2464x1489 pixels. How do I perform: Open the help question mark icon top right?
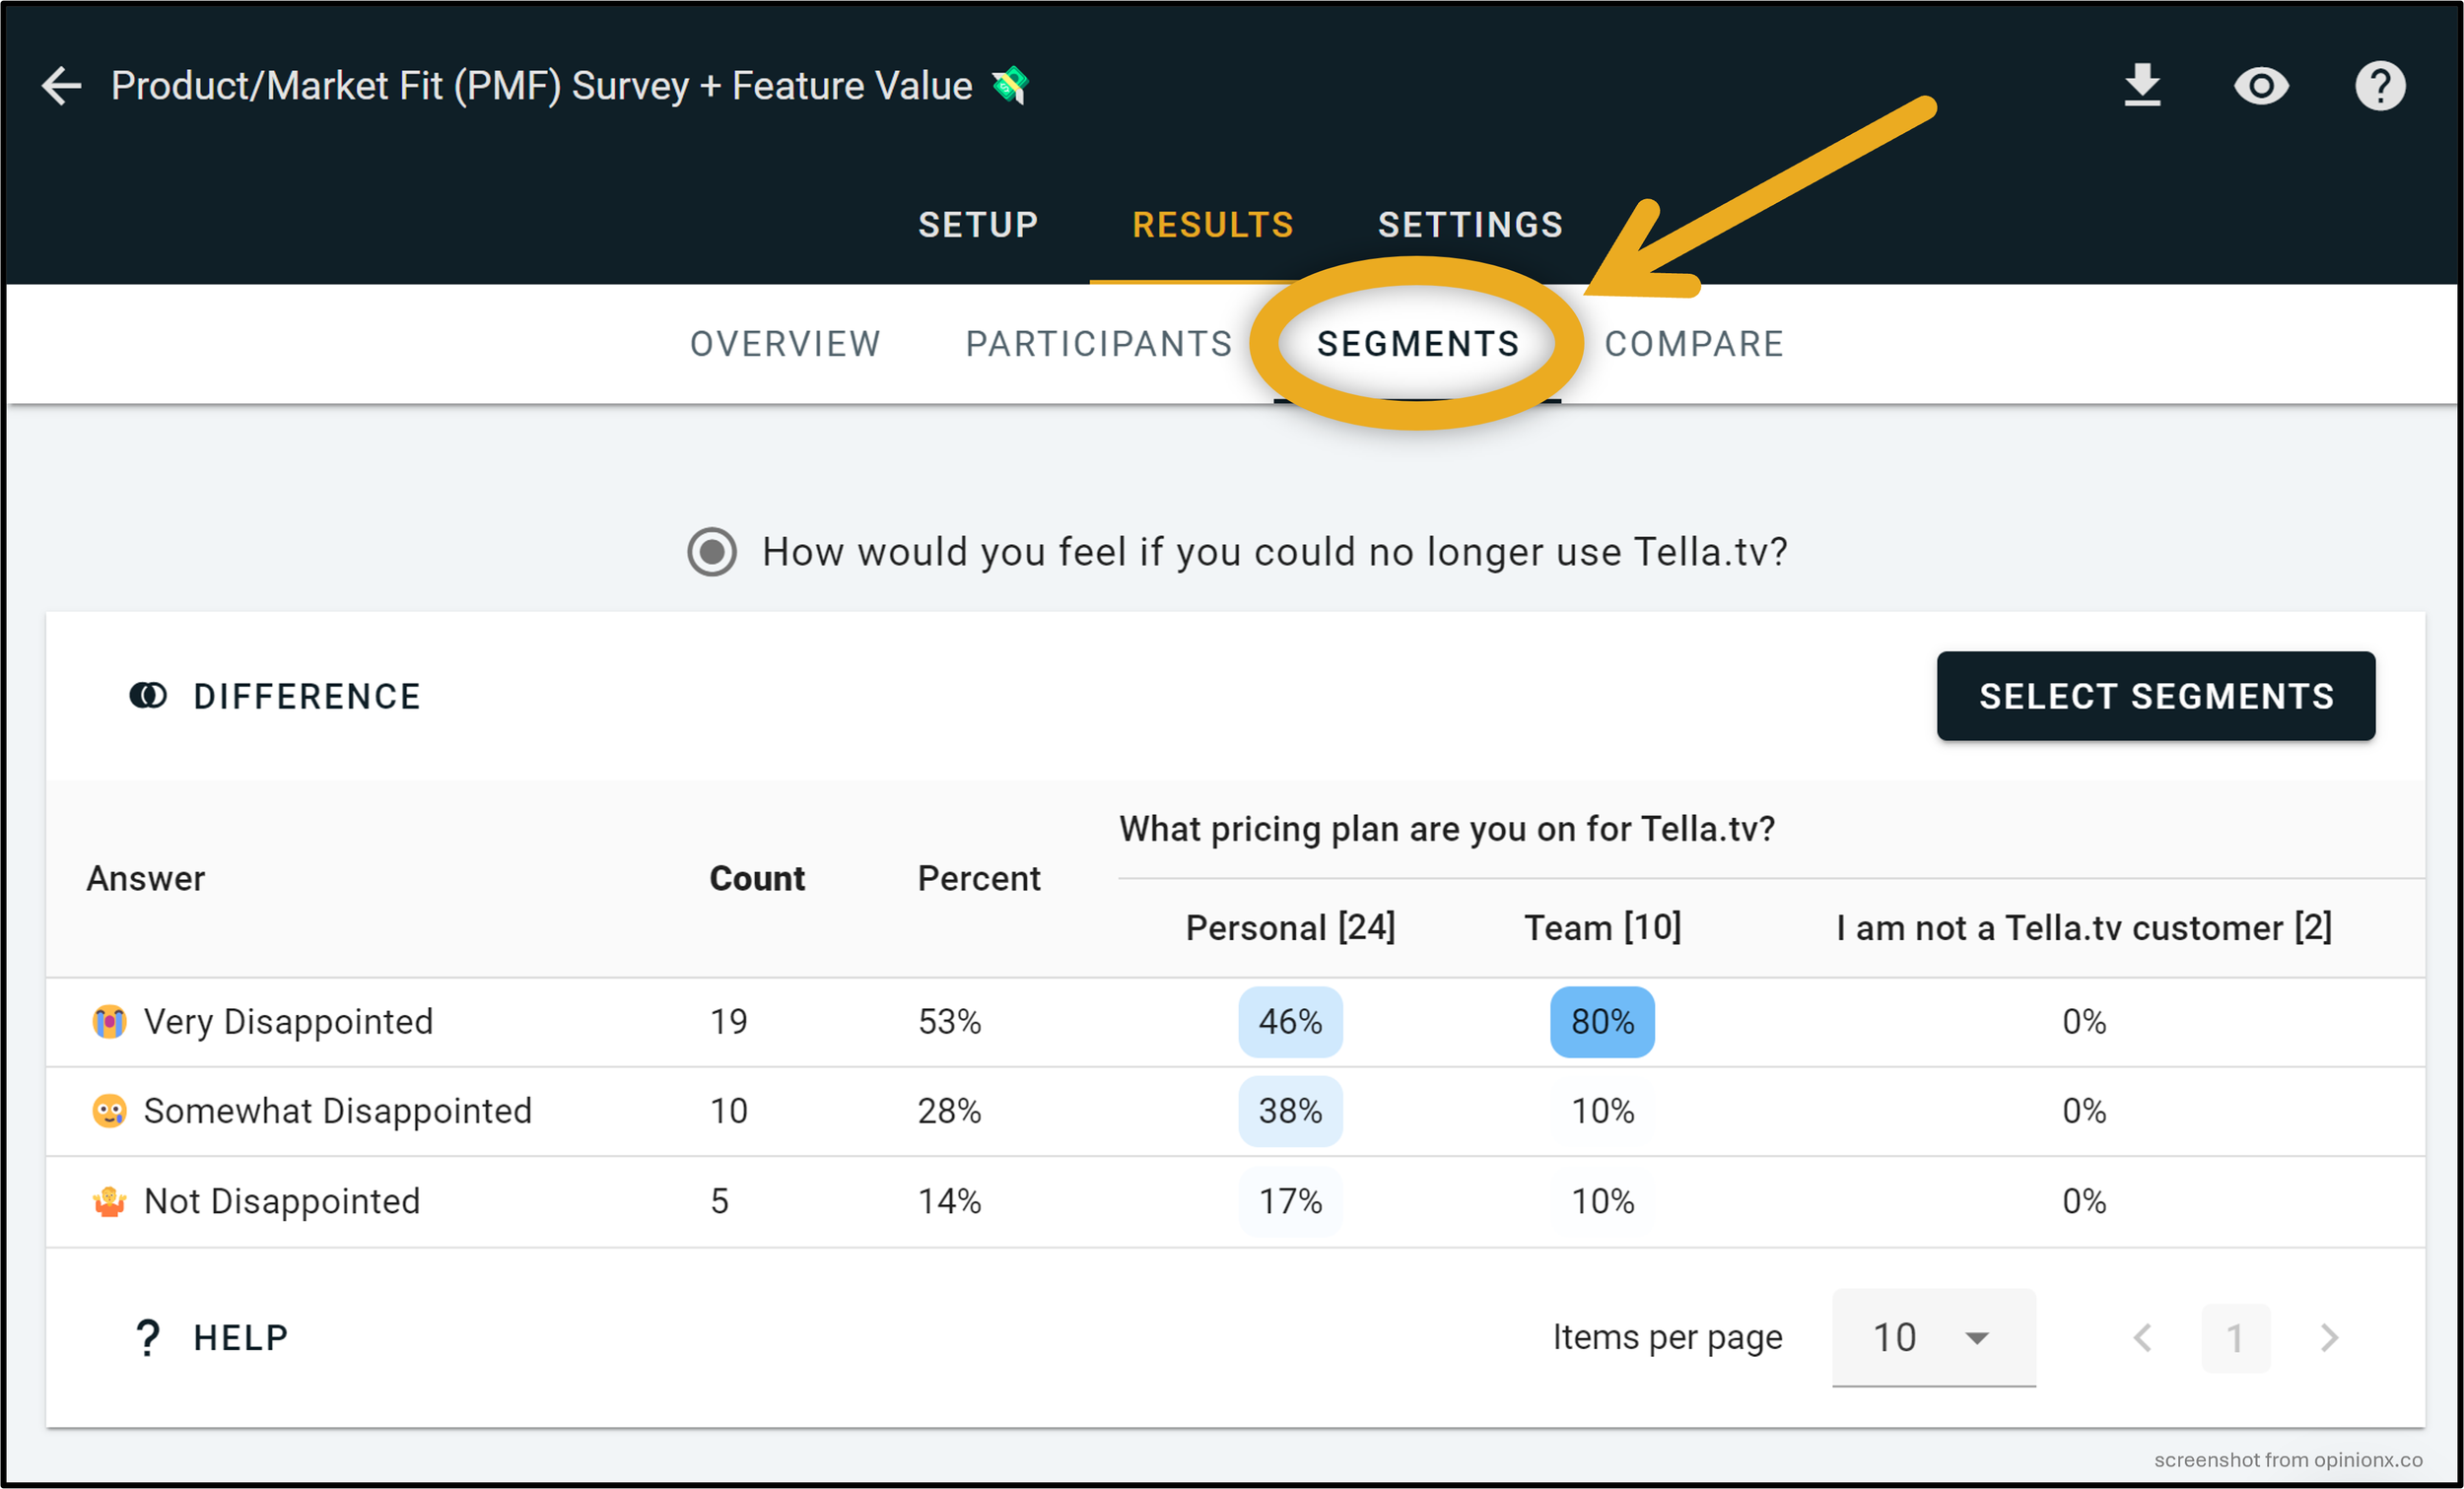pyautogui.click(x=2379, y=85)
